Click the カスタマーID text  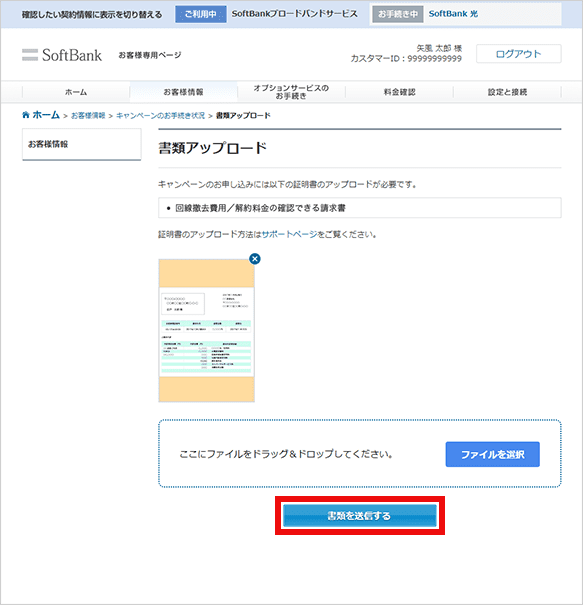(406, 59)
